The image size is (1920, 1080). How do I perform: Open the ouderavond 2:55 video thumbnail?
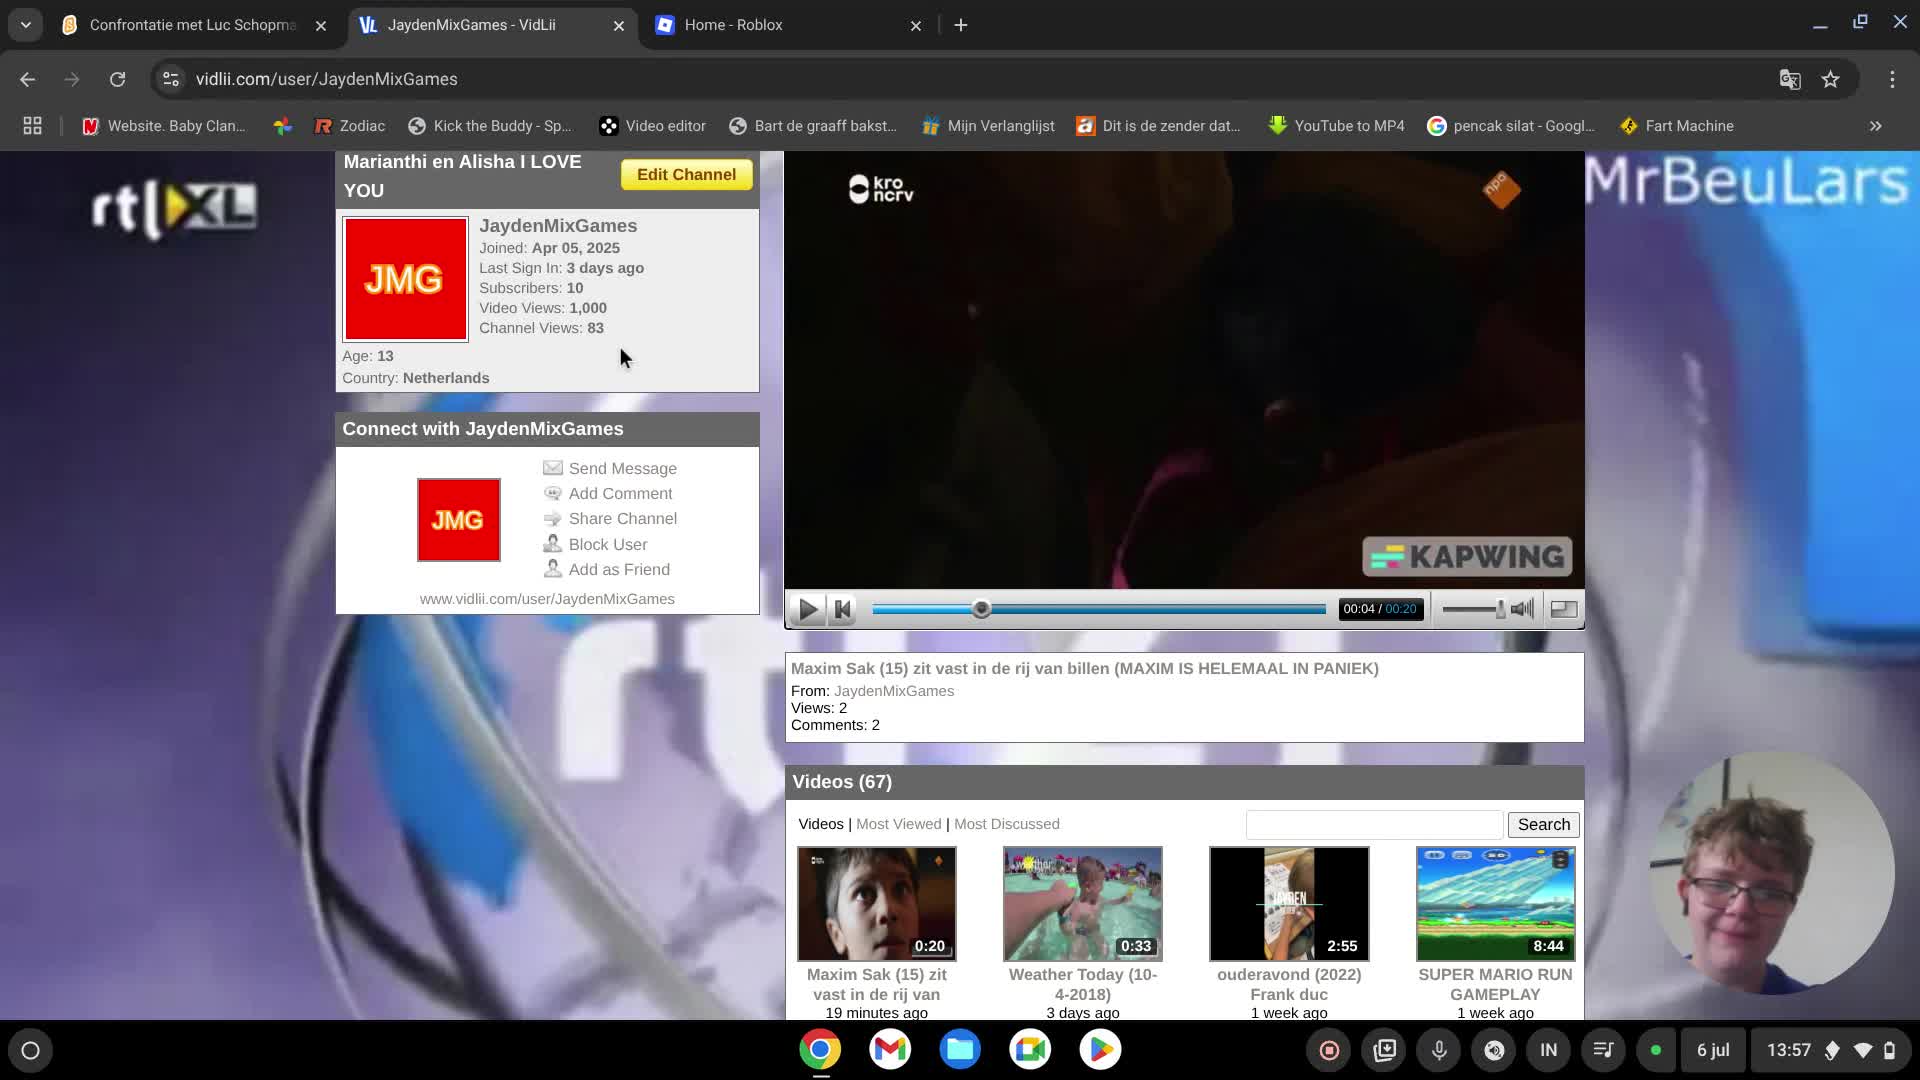(1288, 904)
